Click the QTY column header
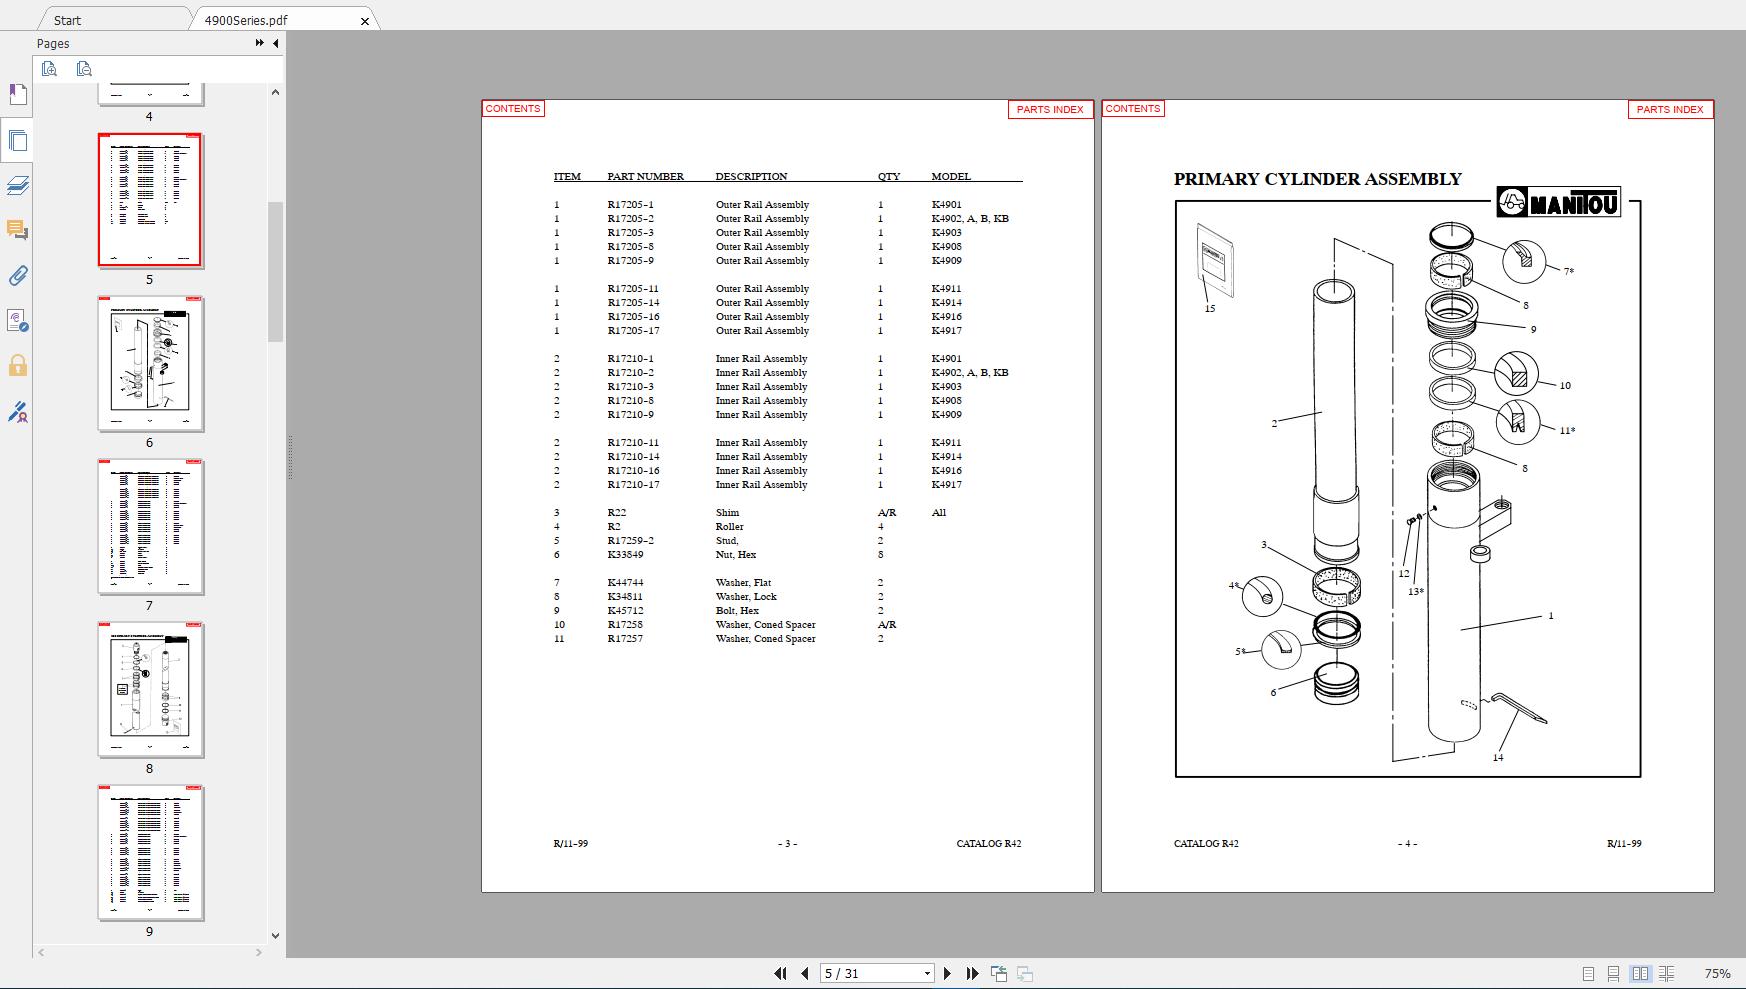This screenshot has width=1746, height=989. coord(889,176)
